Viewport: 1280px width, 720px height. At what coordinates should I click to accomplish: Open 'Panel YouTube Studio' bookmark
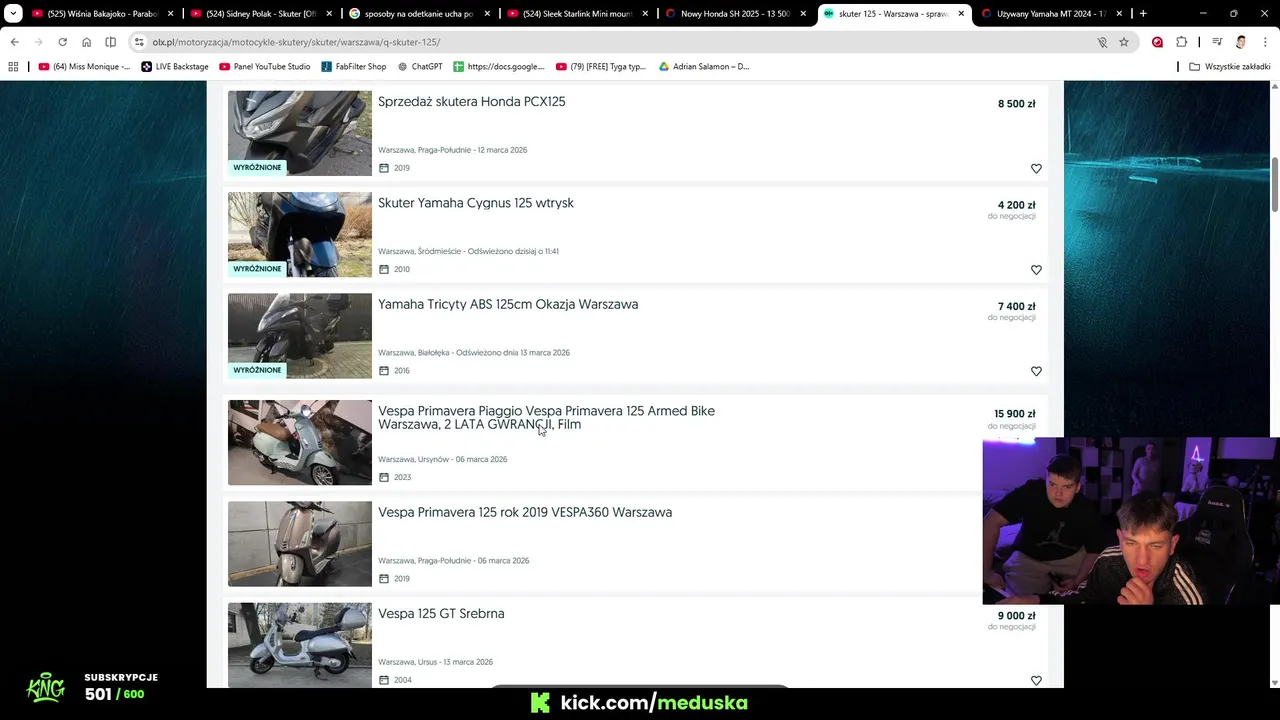click(265, 66)
